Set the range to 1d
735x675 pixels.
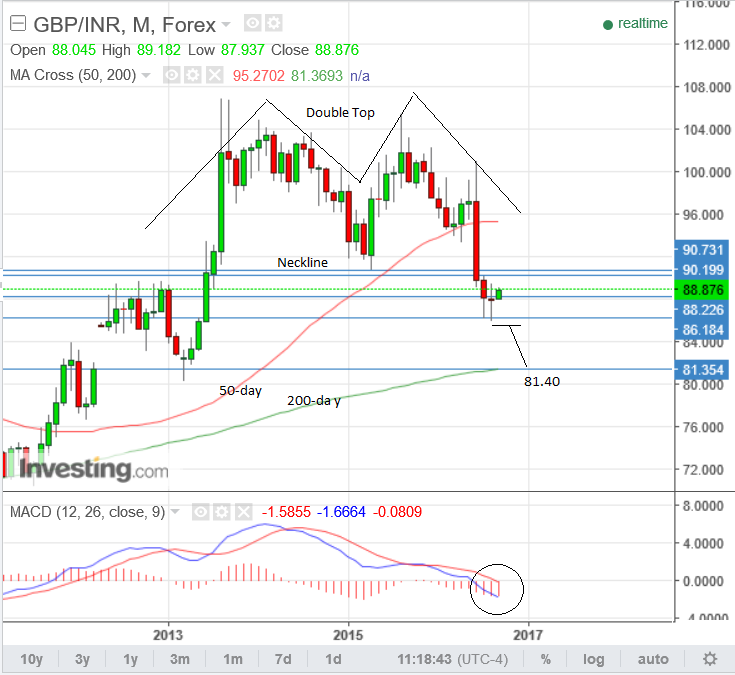334,659
